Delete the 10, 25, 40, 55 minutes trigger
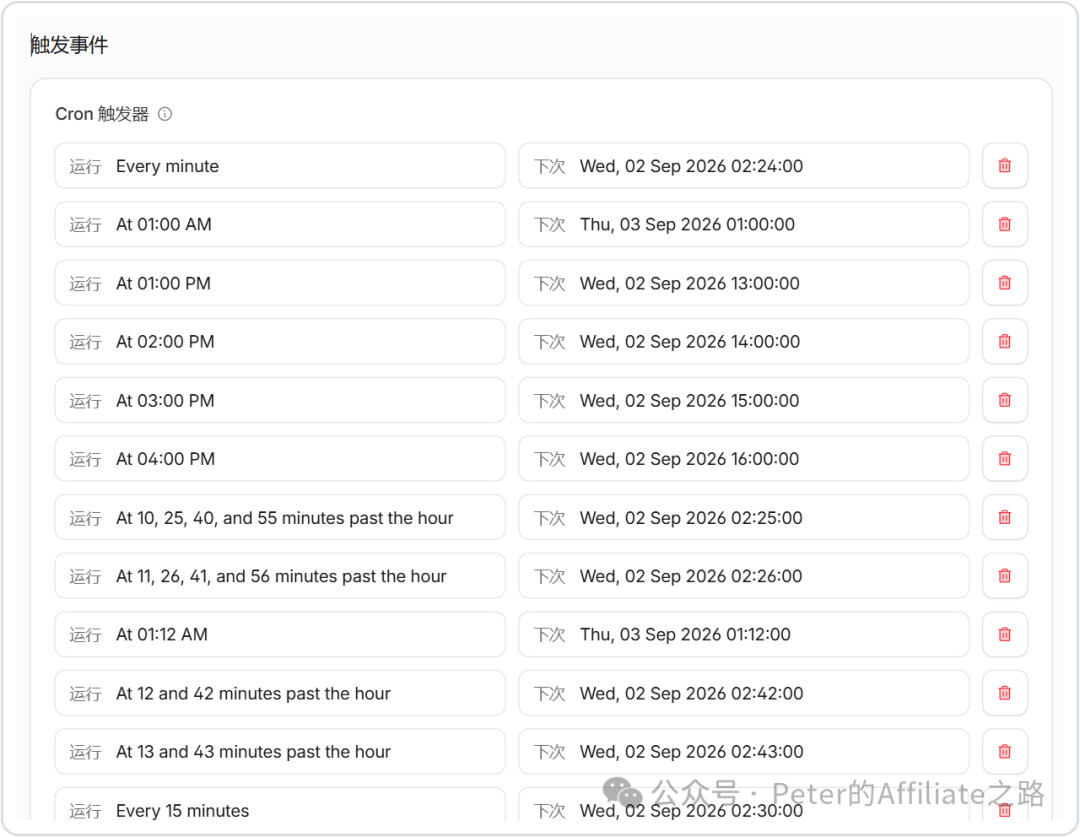1080x837 pixels. pyautogui.click(x=1005, y=517)
